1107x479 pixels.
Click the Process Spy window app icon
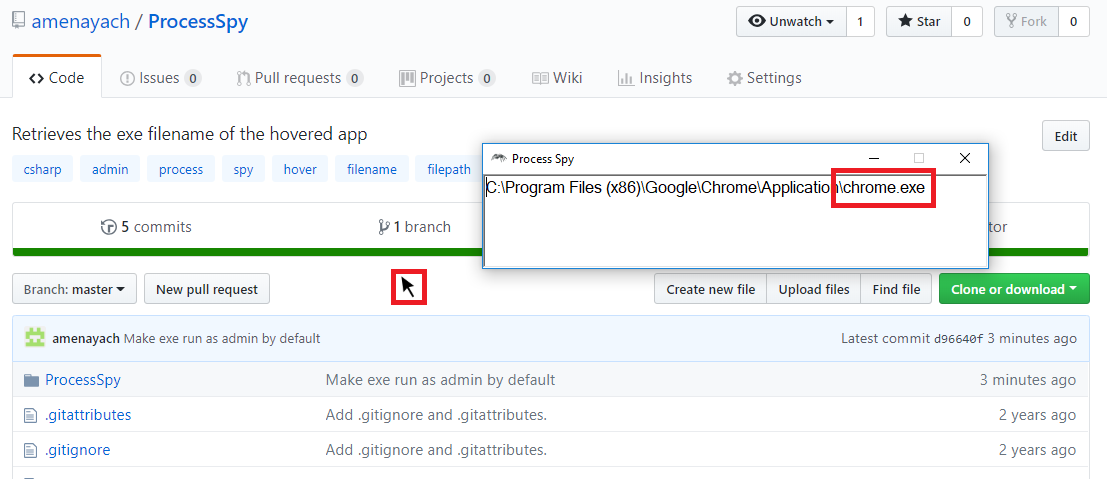click(498, 158)
